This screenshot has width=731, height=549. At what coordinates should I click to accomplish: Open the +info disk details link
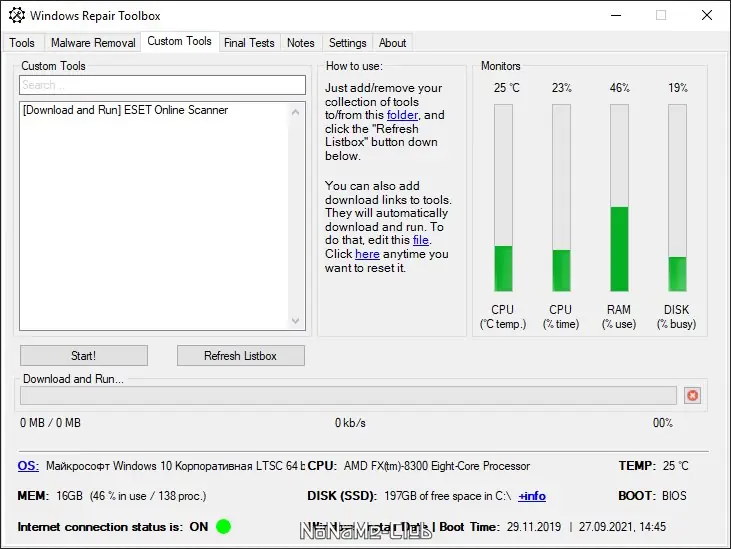click(532, 496)
